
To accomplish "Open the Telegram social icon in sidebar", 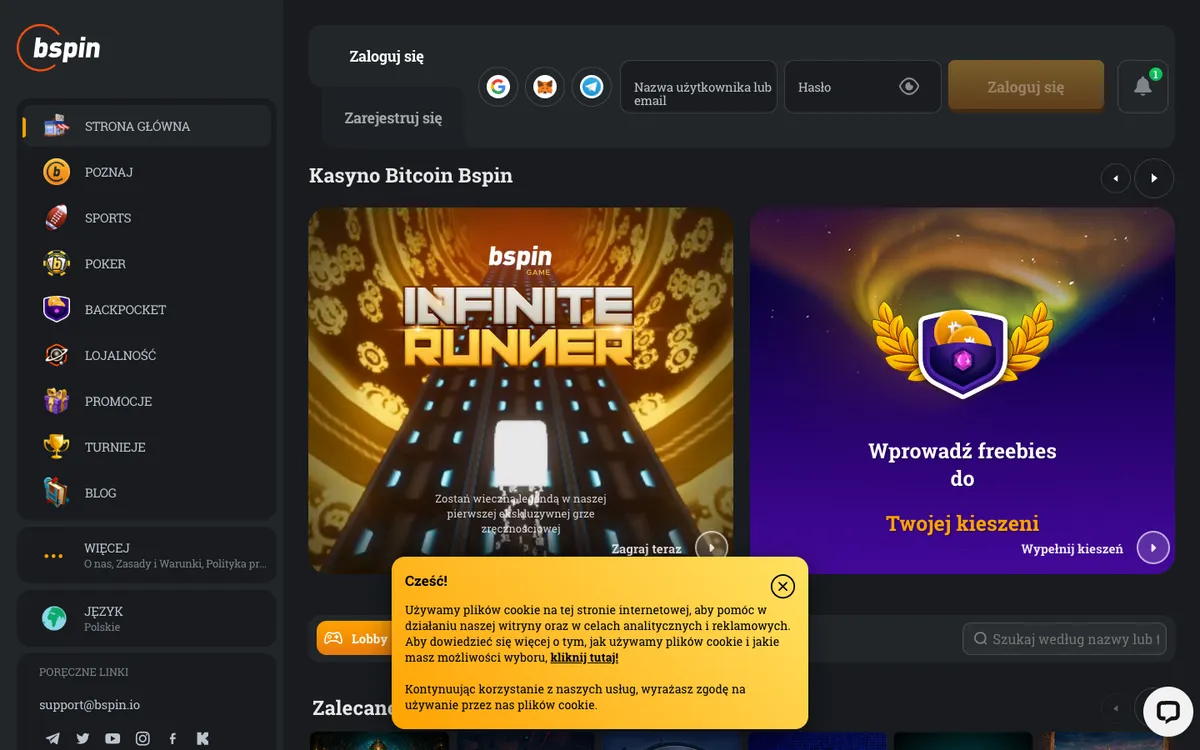I will tap(53, 739).
